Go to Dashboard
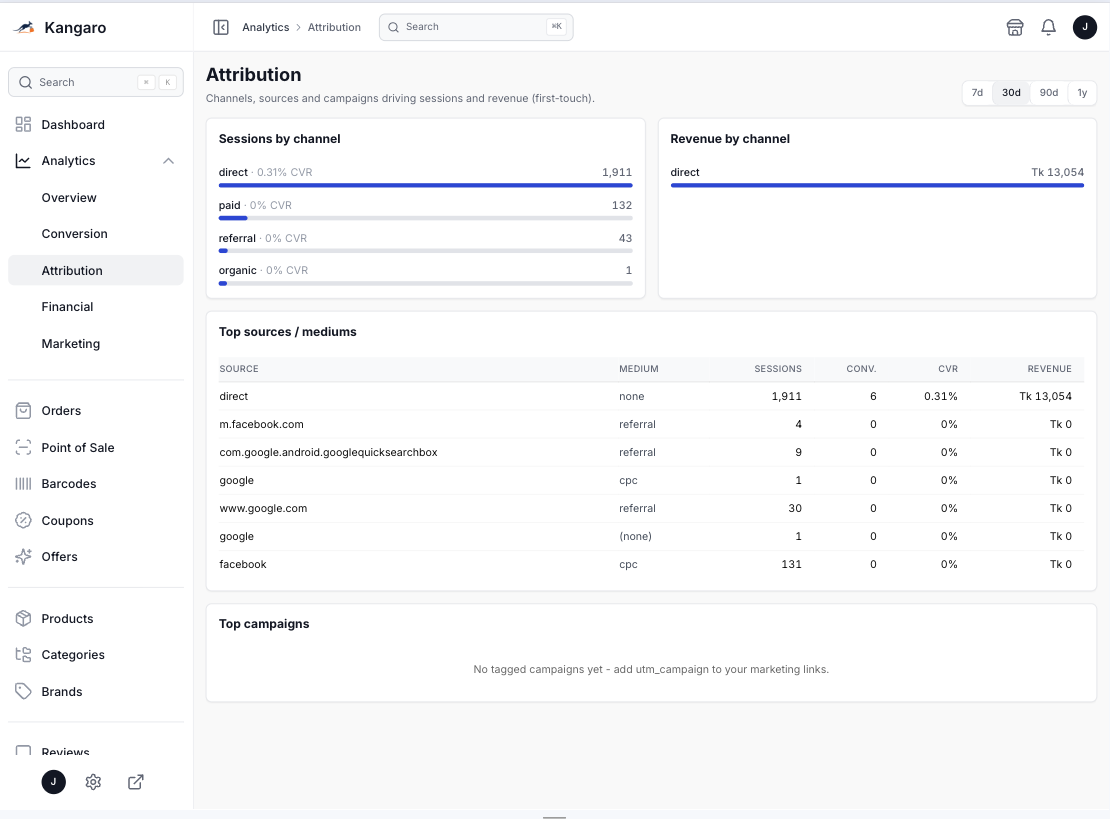This screenshot has width=1110, height=819. tap(96, 125)
